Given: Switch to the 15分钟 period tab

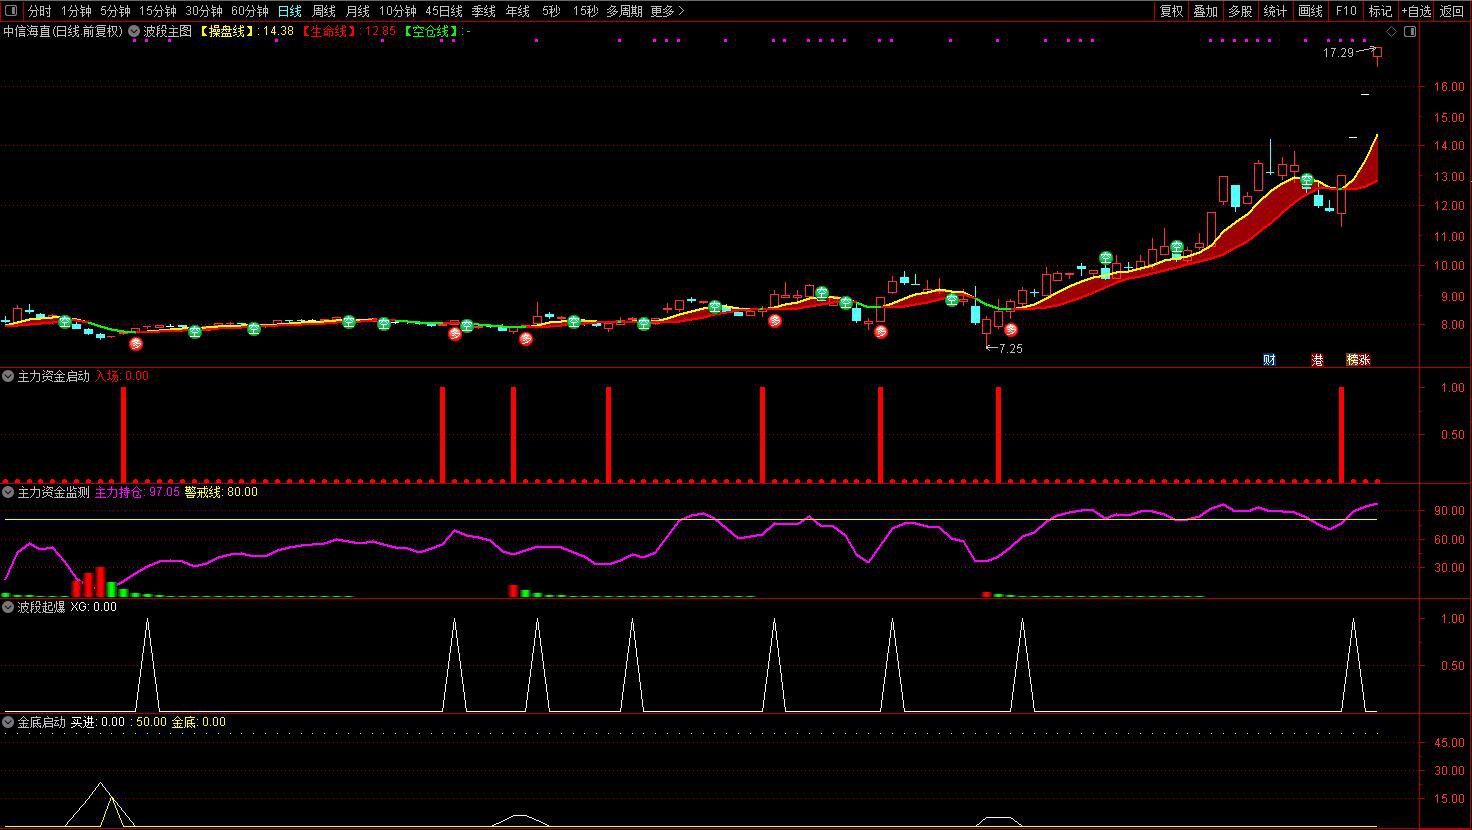Looking at the screenshot, I should pos(158,11).
